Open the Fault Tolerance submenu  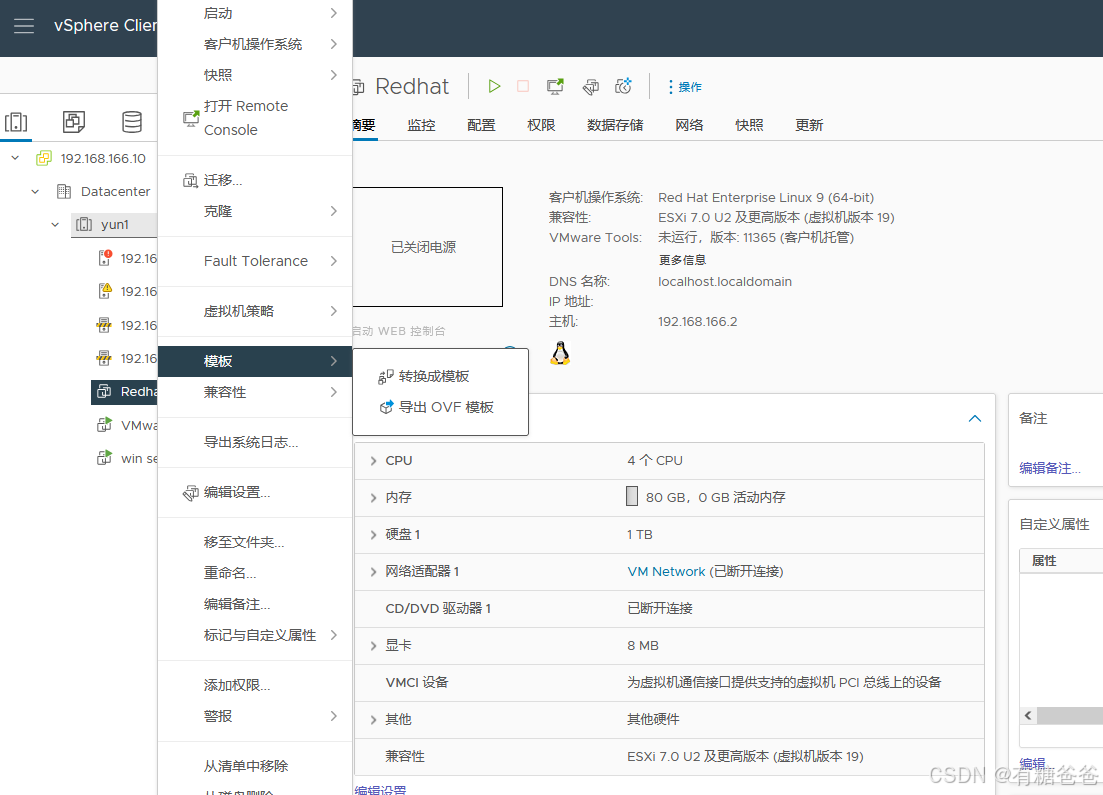click(x=255, y=261)
